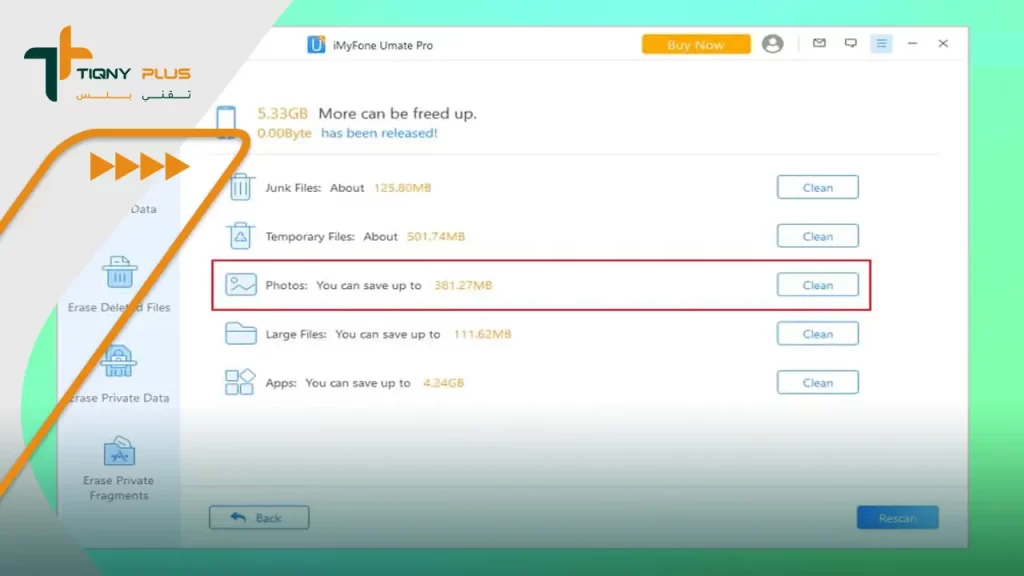
Task: Click the '5.33GB' freeable space value
Action: click(x=282, y=114)
